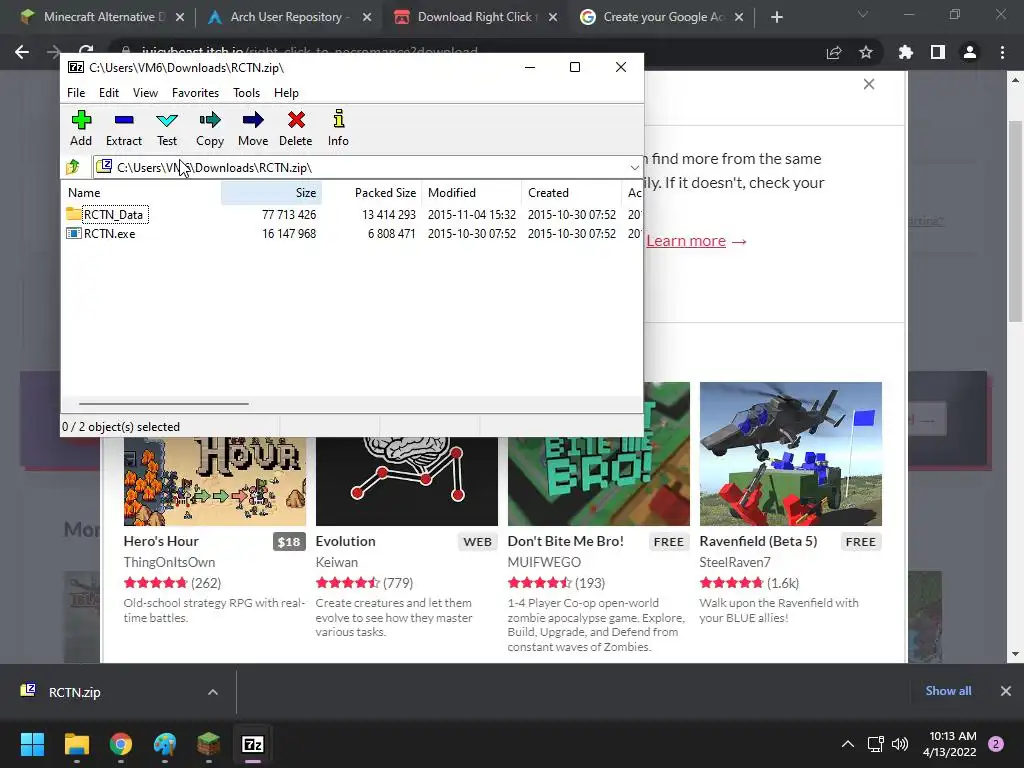Go up one folder level in 7-Zip
Screen dimensions: 1024x768
(73, 167)
